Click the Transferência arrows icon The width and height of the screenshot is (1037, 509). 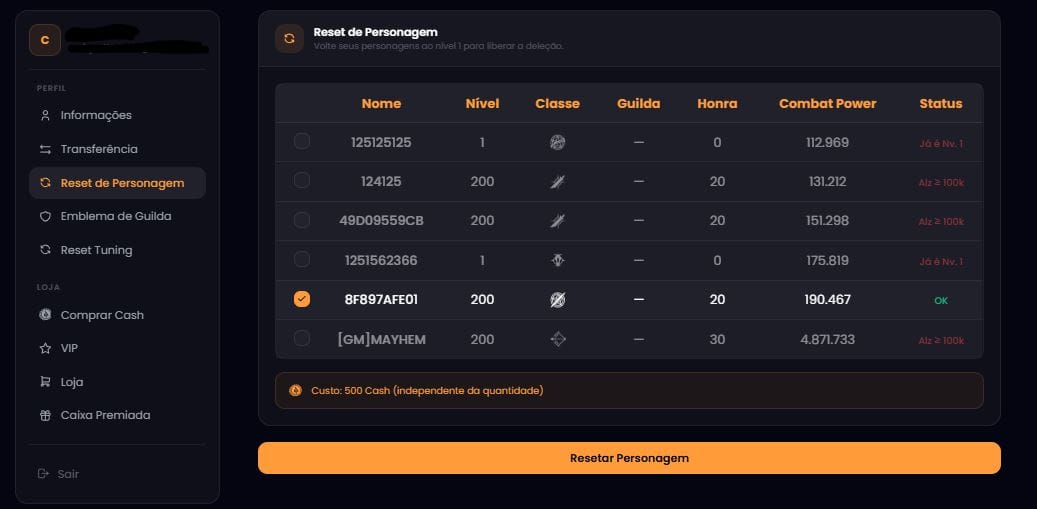(x=45, y=149)
